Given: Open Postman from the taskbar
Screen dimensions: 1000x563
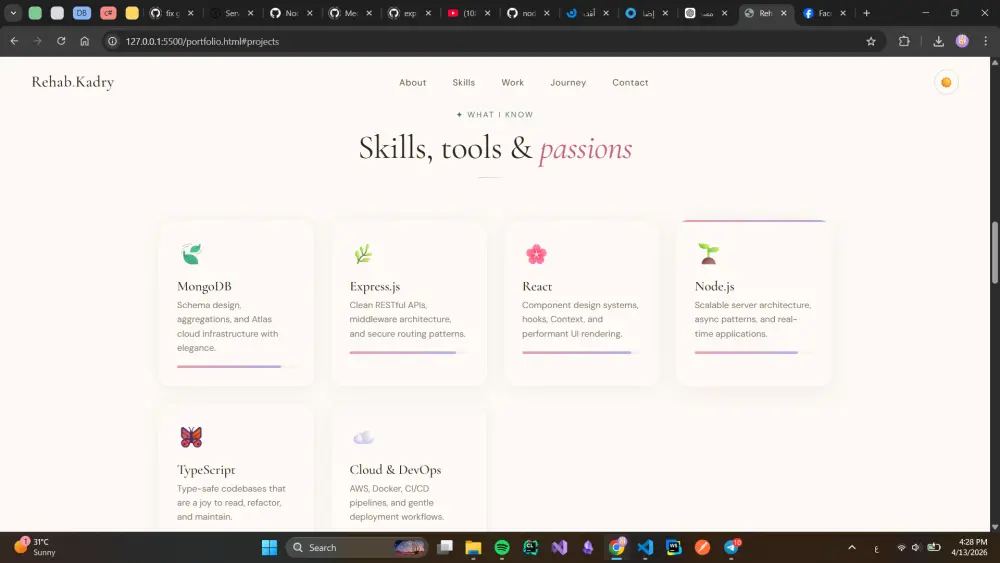Looking at the screenshot, I should [702, 548].
